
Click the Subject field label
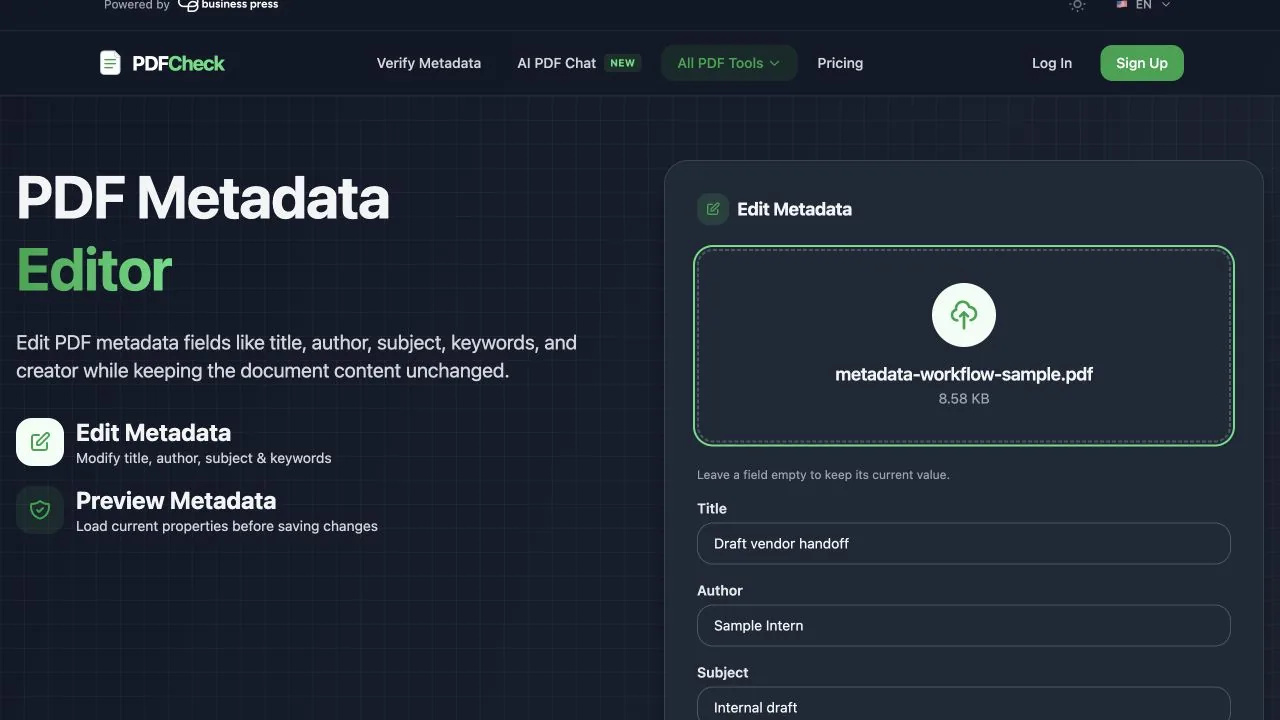723,672
